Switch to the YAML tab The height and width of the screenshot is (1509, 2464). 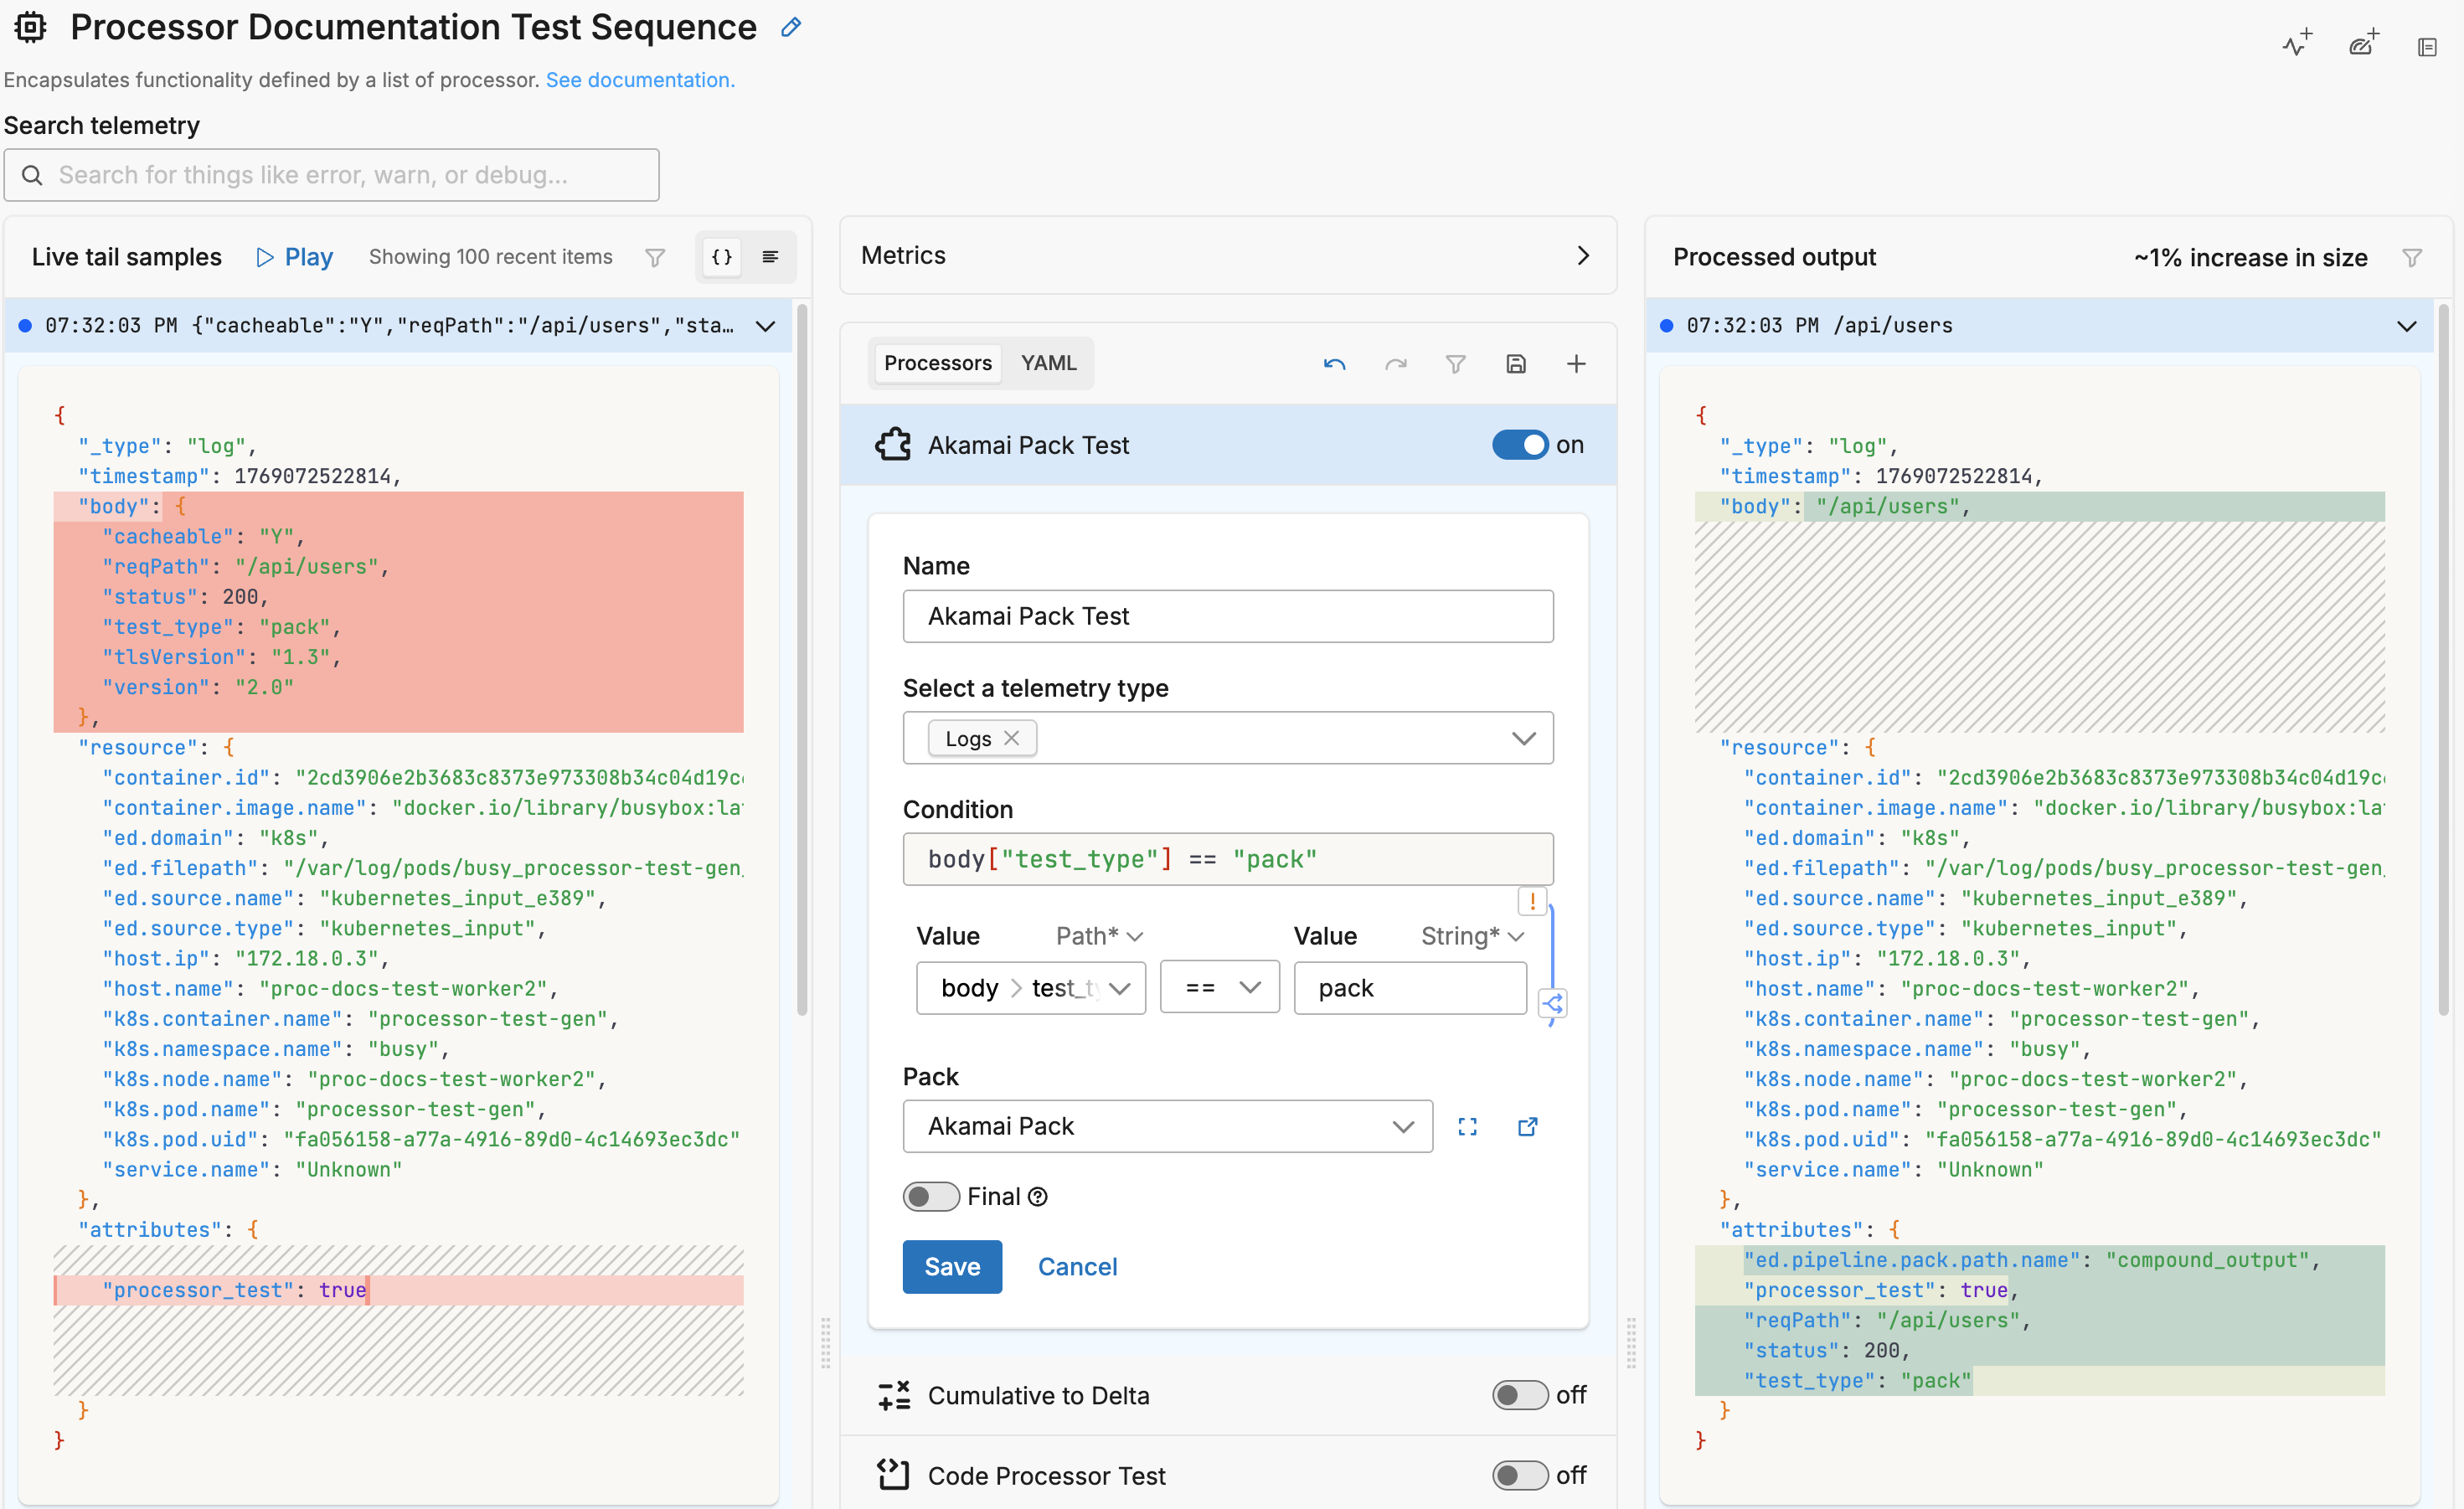tap(1048, 363)
